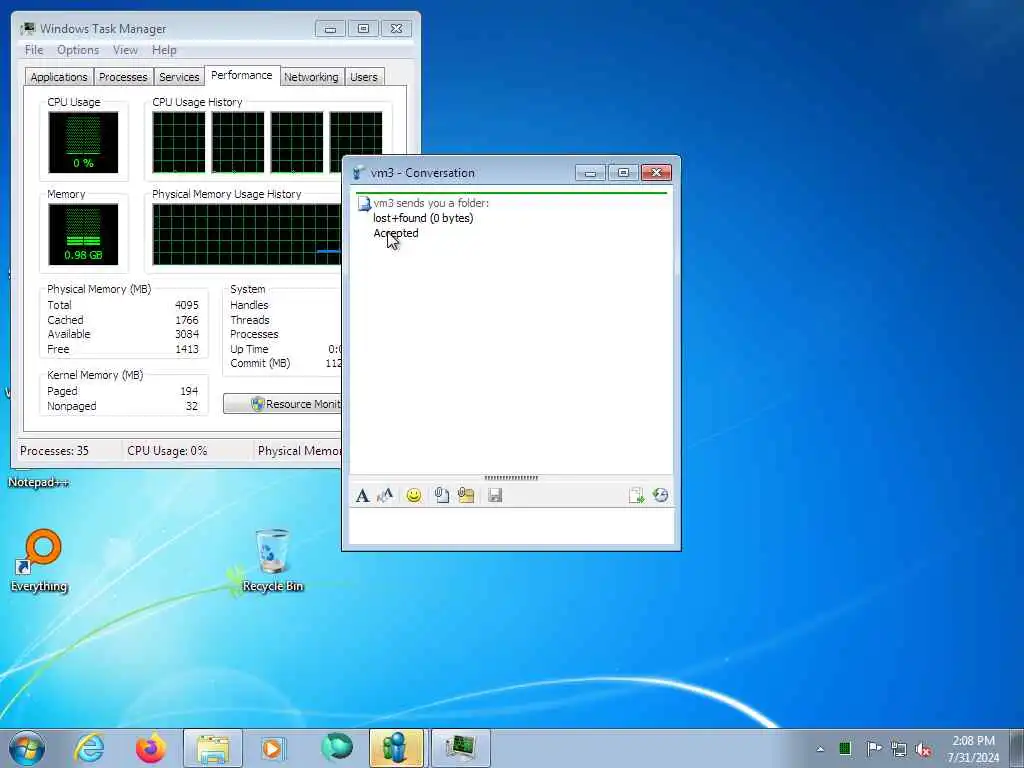Maximize the vm3 Conversation window
This screenshot has height=768, width=1024.
pos(623,173)
